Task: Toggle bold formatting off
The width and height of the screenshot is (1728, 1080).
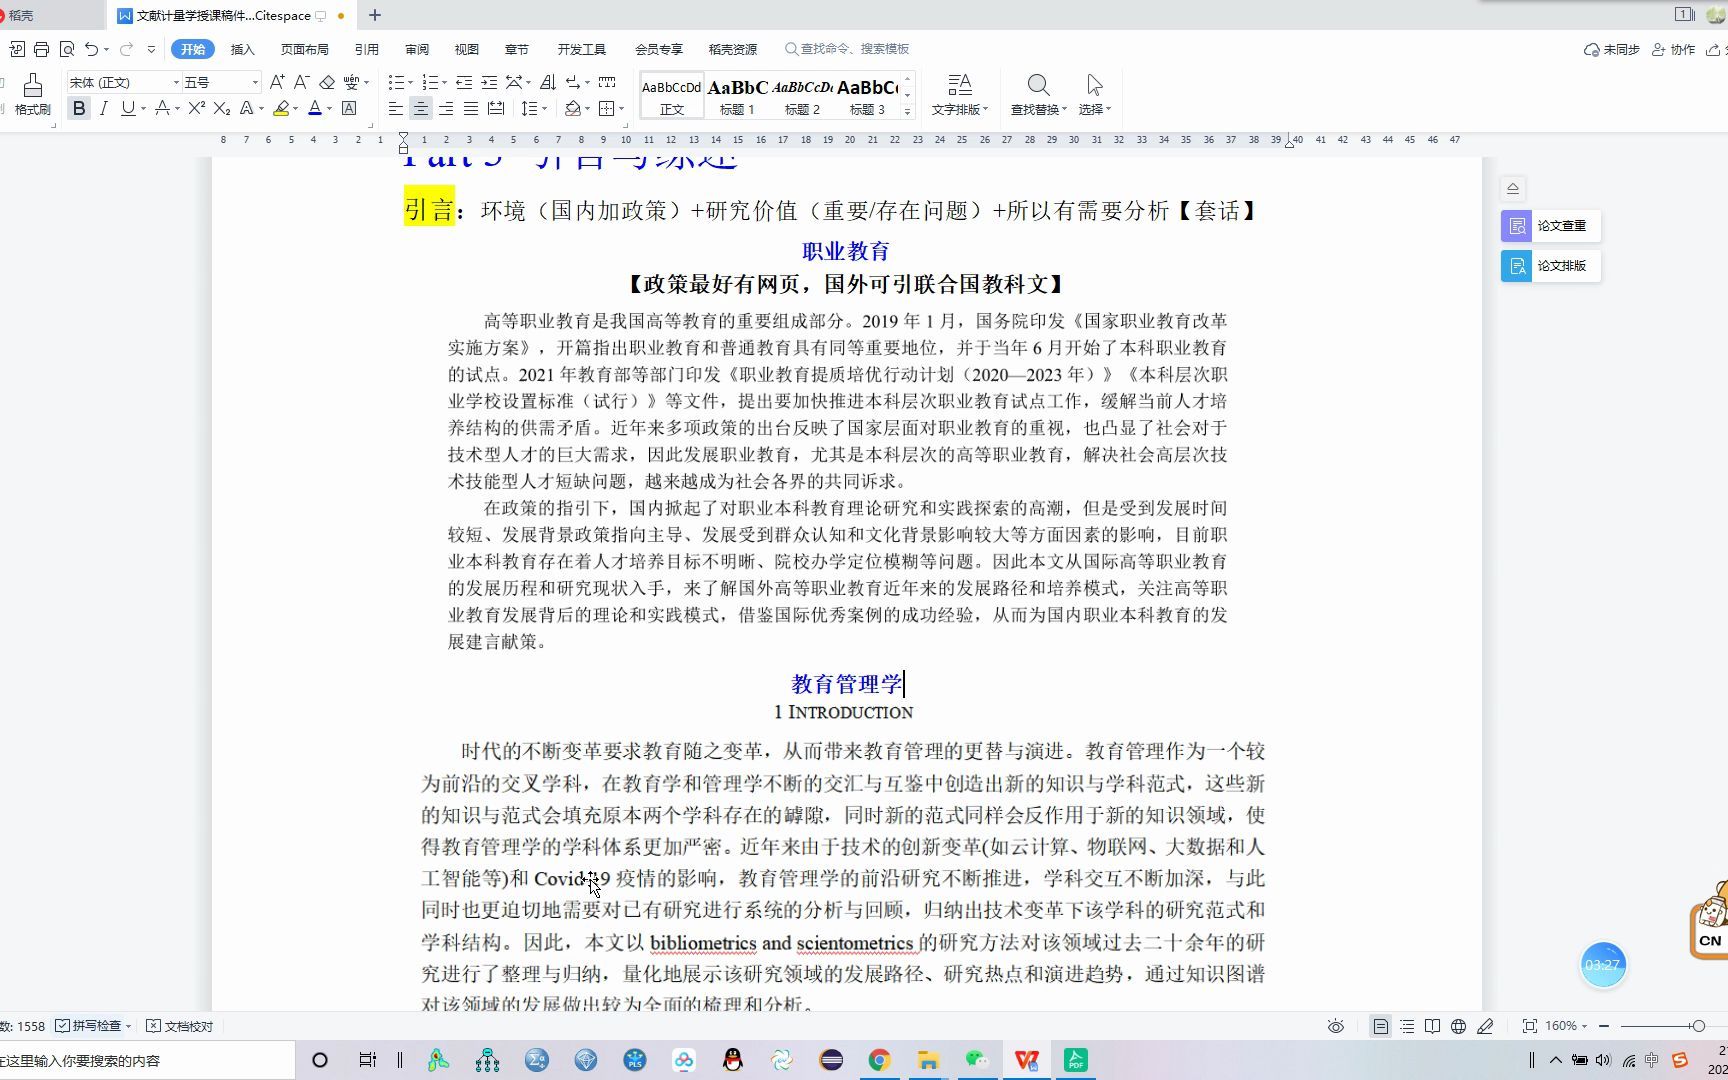Action: (x=78, y=109)
